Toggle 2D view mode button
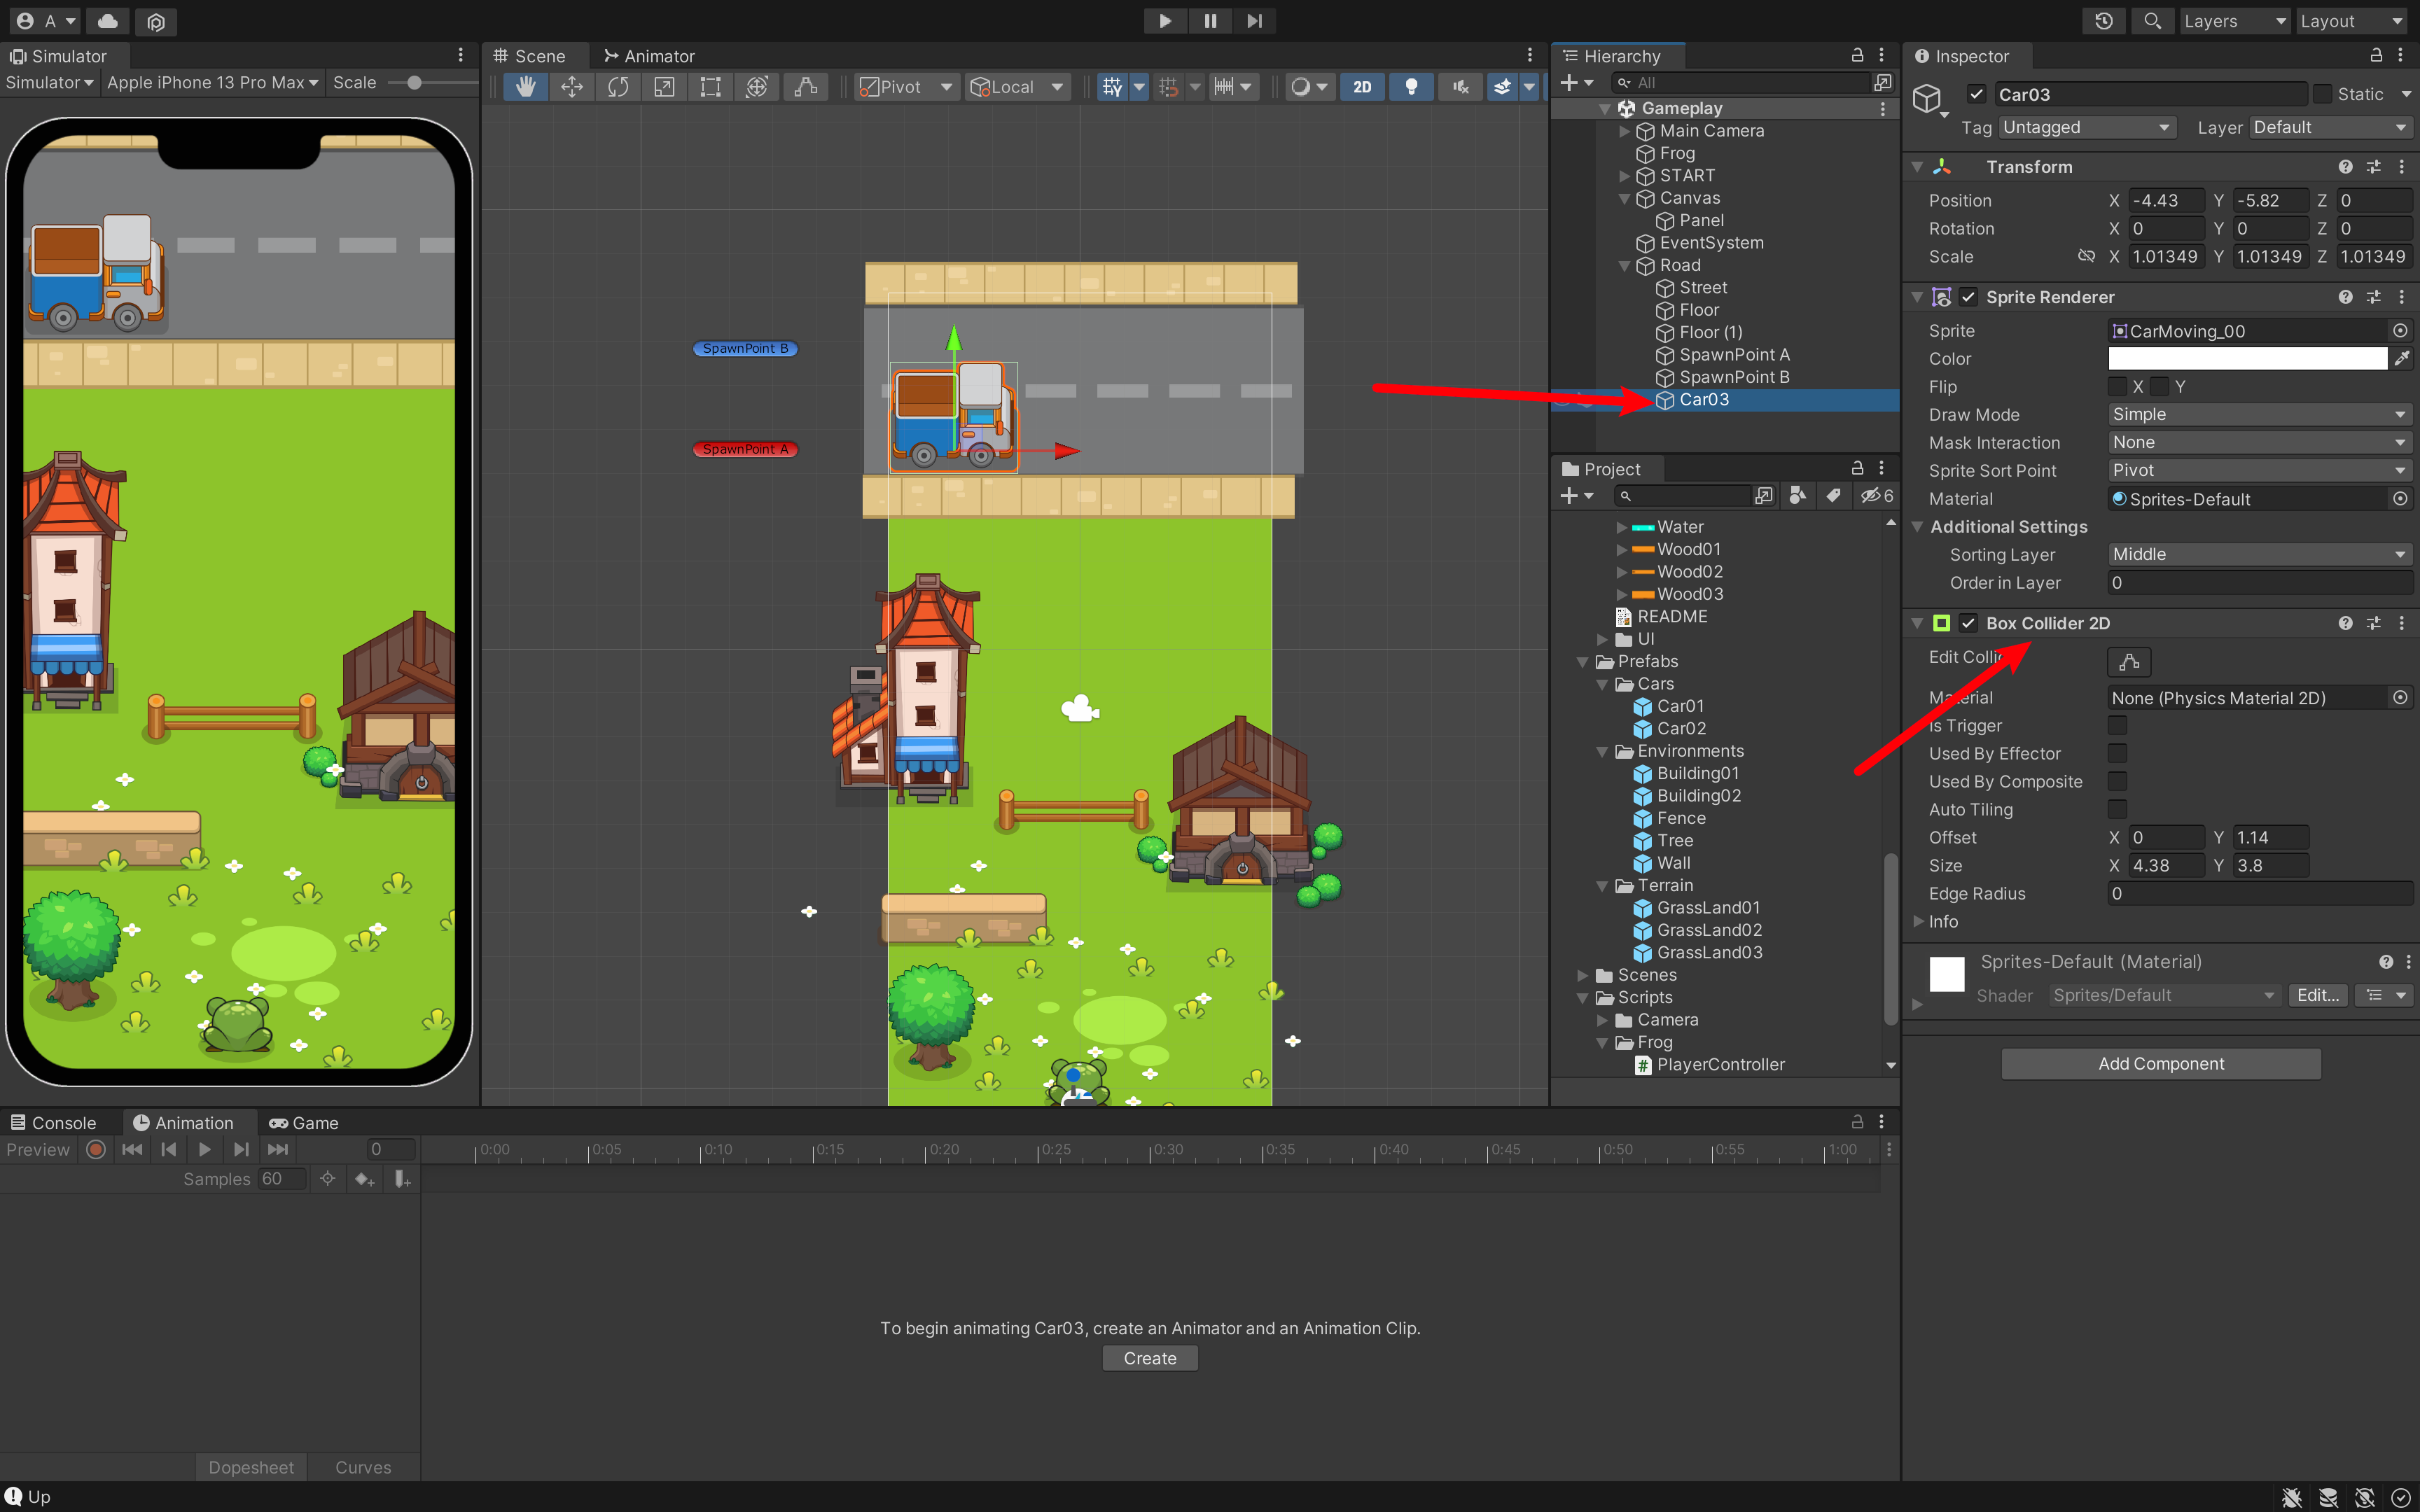2420x1512 pixels. coord(1362,87)
